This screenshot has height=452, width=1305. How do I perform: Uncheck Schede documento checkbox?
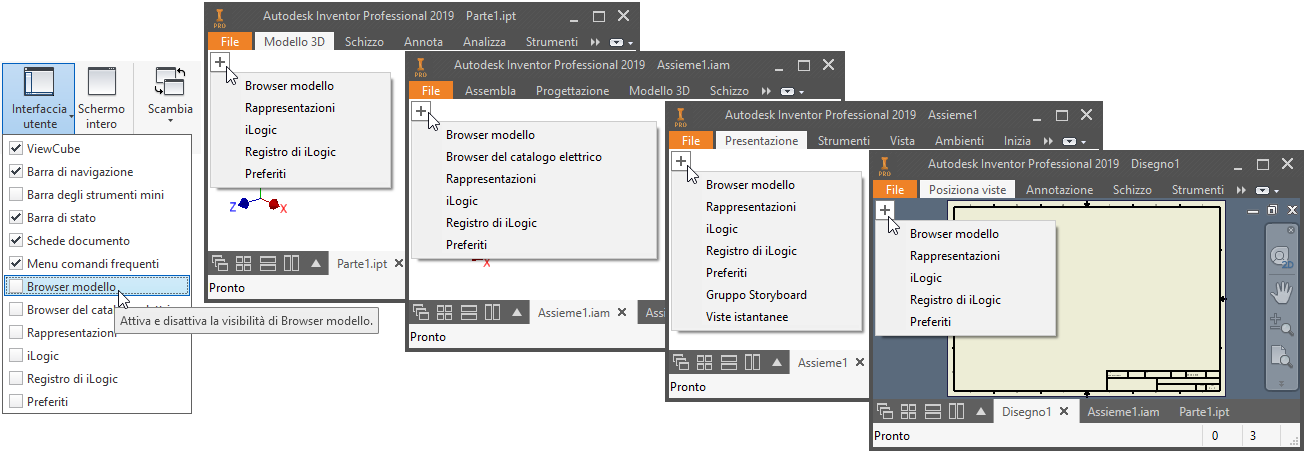(15, 241)
